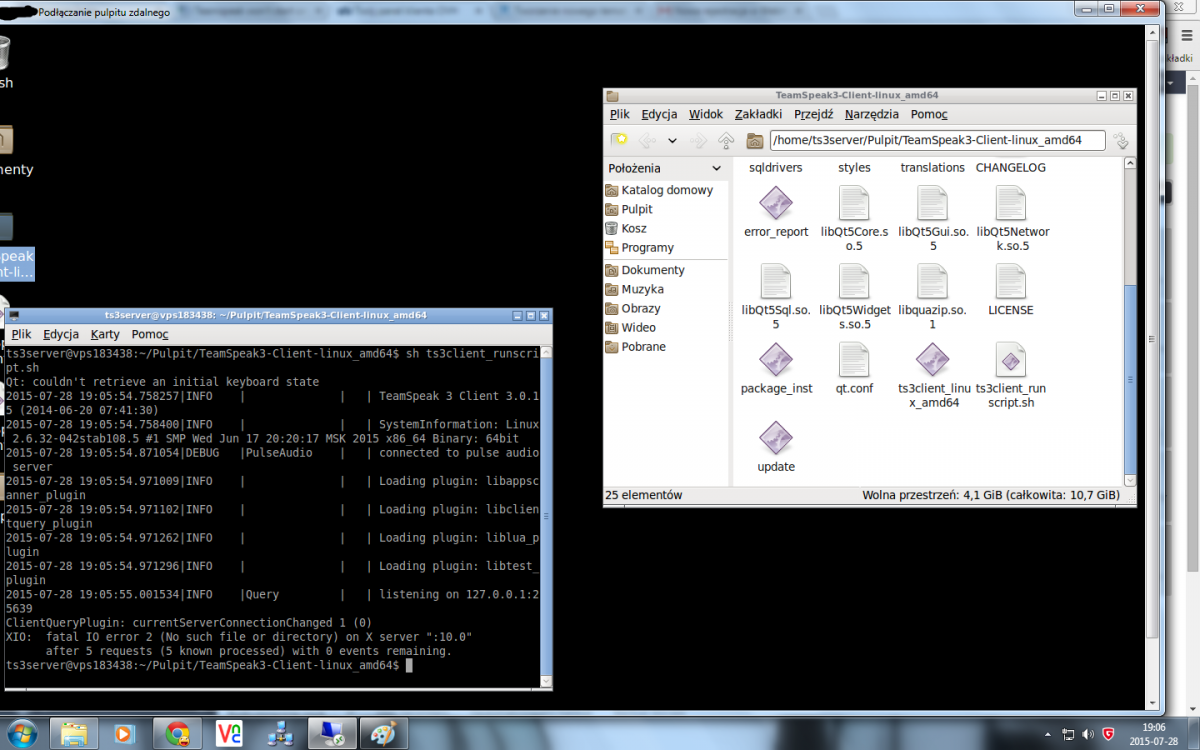Screen dimensions: 1200x750
Task: Expand the Położenia side panel dropdown
Action: [x=716, y=169]
